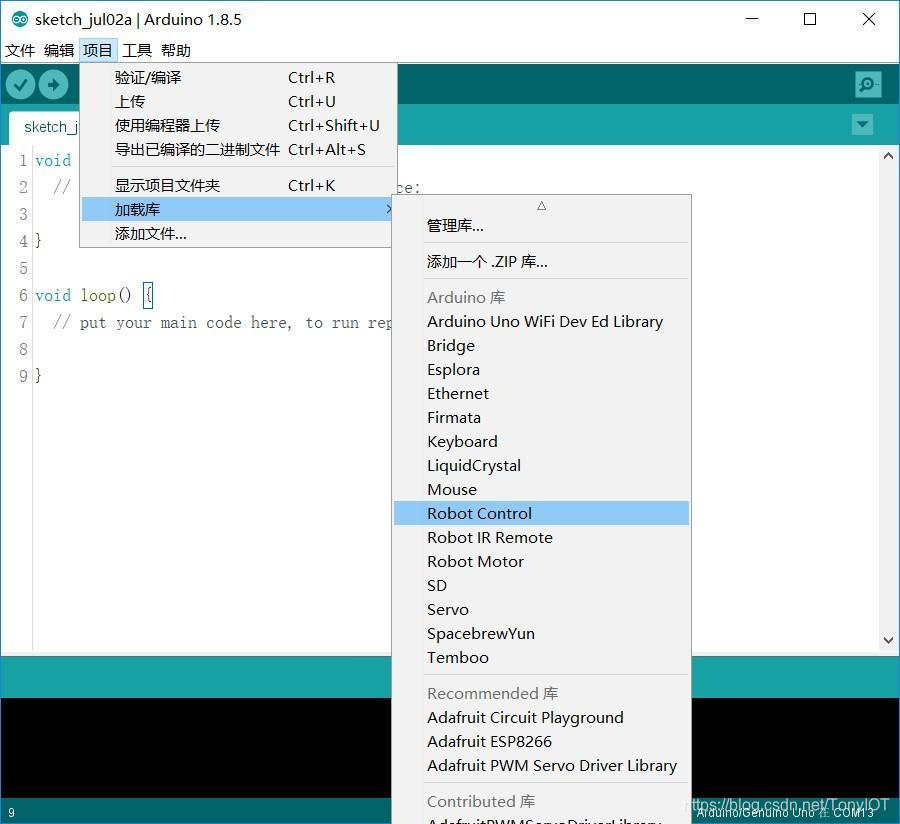Select the Bridge library
This screenshot has width=900, height=824.
click(x=541, y=345)
